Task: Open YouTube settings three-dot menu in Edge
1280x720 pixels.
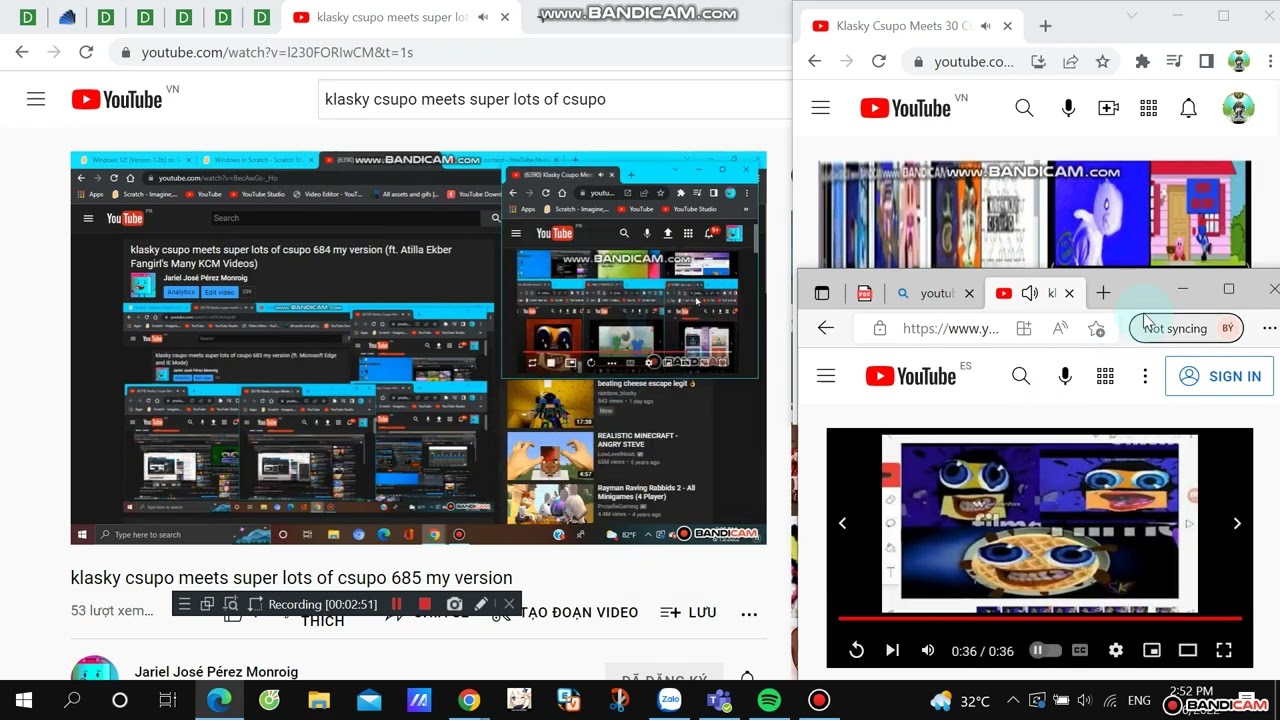Action: click(1145, 376)
